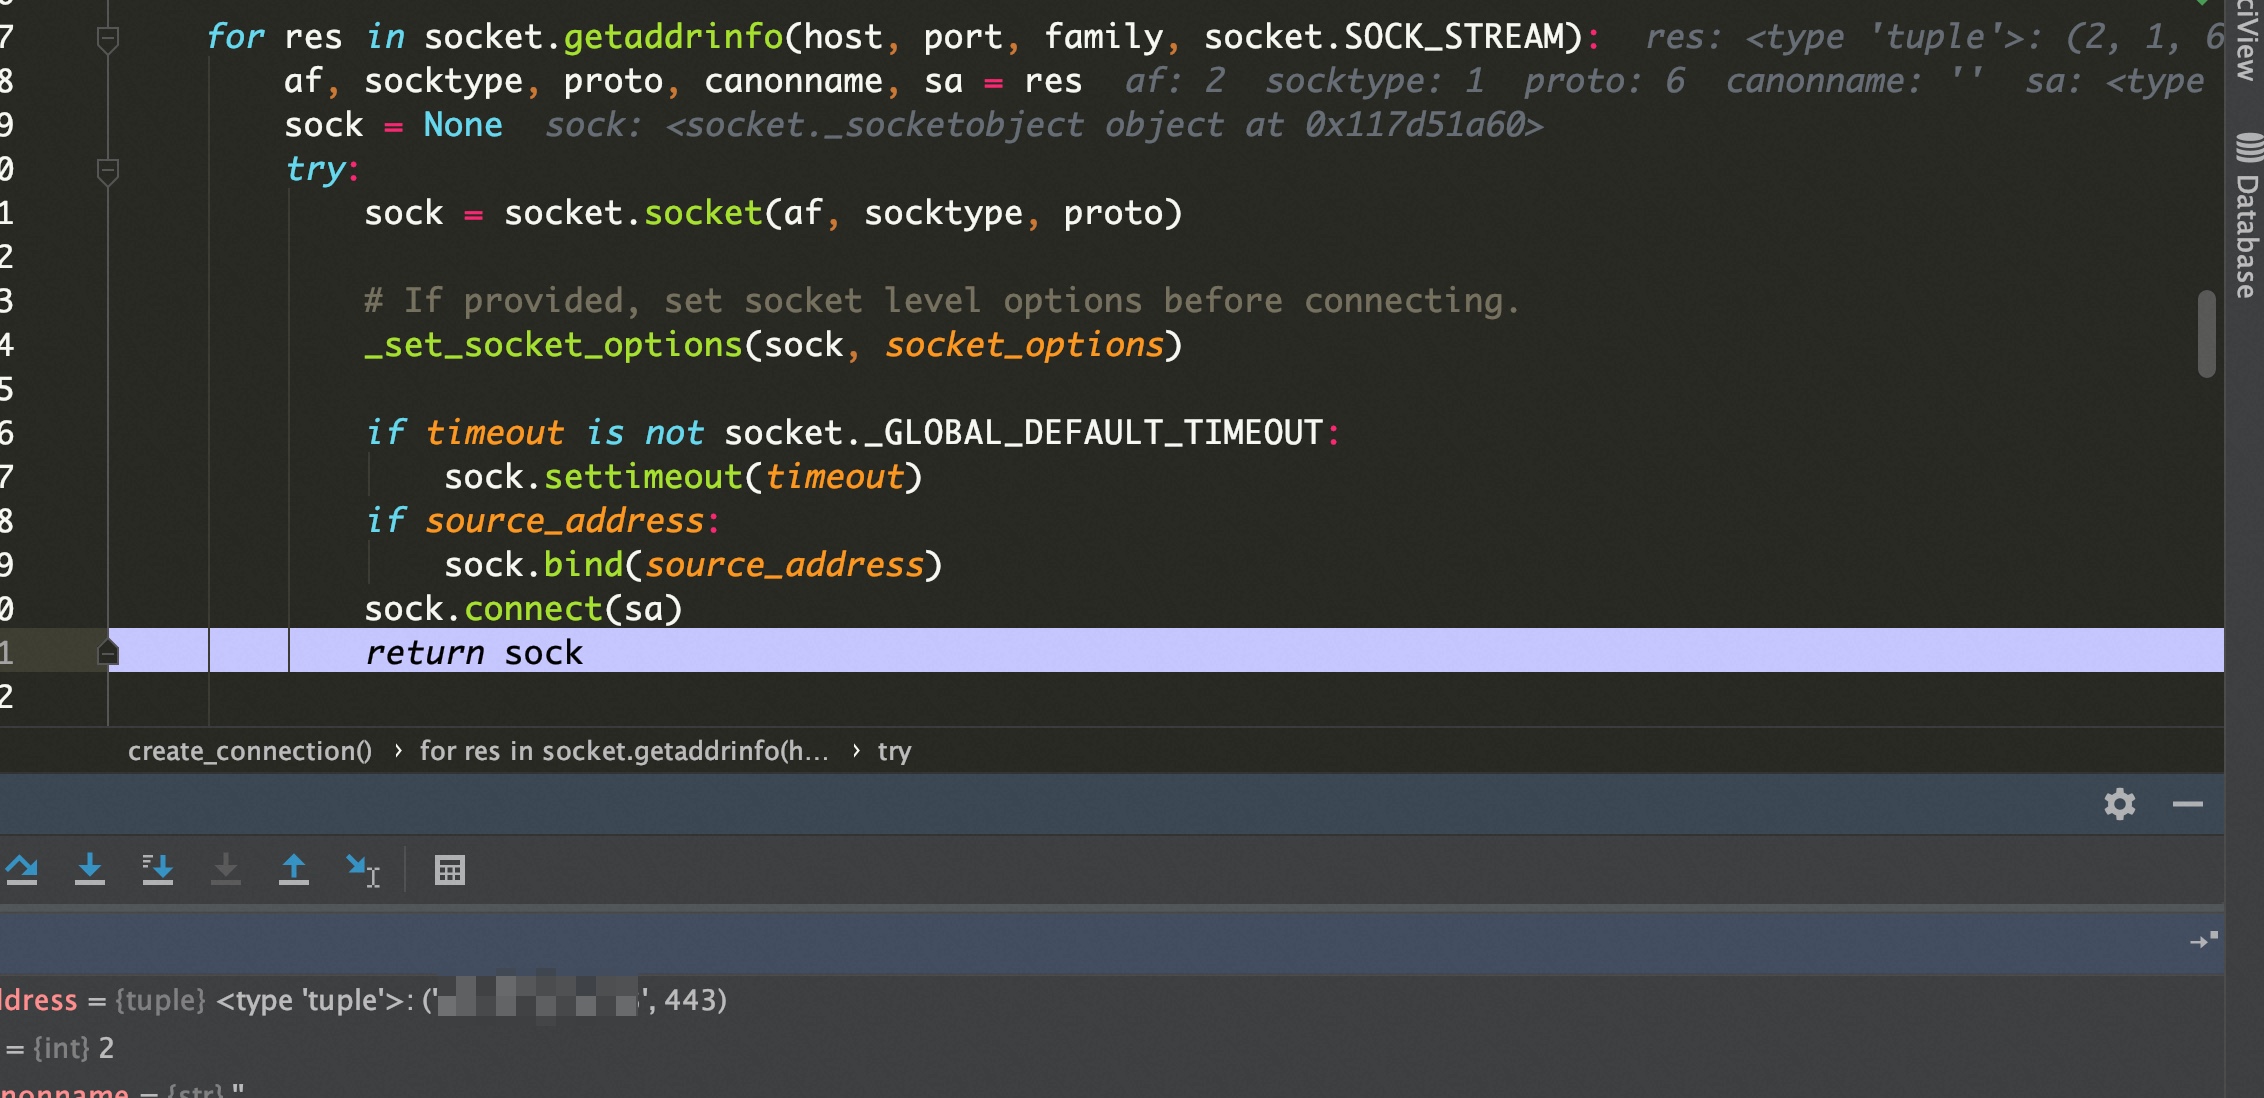Click on 'sock.connect(sa)' code line
This screenshot has width=2264, height=1098.
[523, 608]
